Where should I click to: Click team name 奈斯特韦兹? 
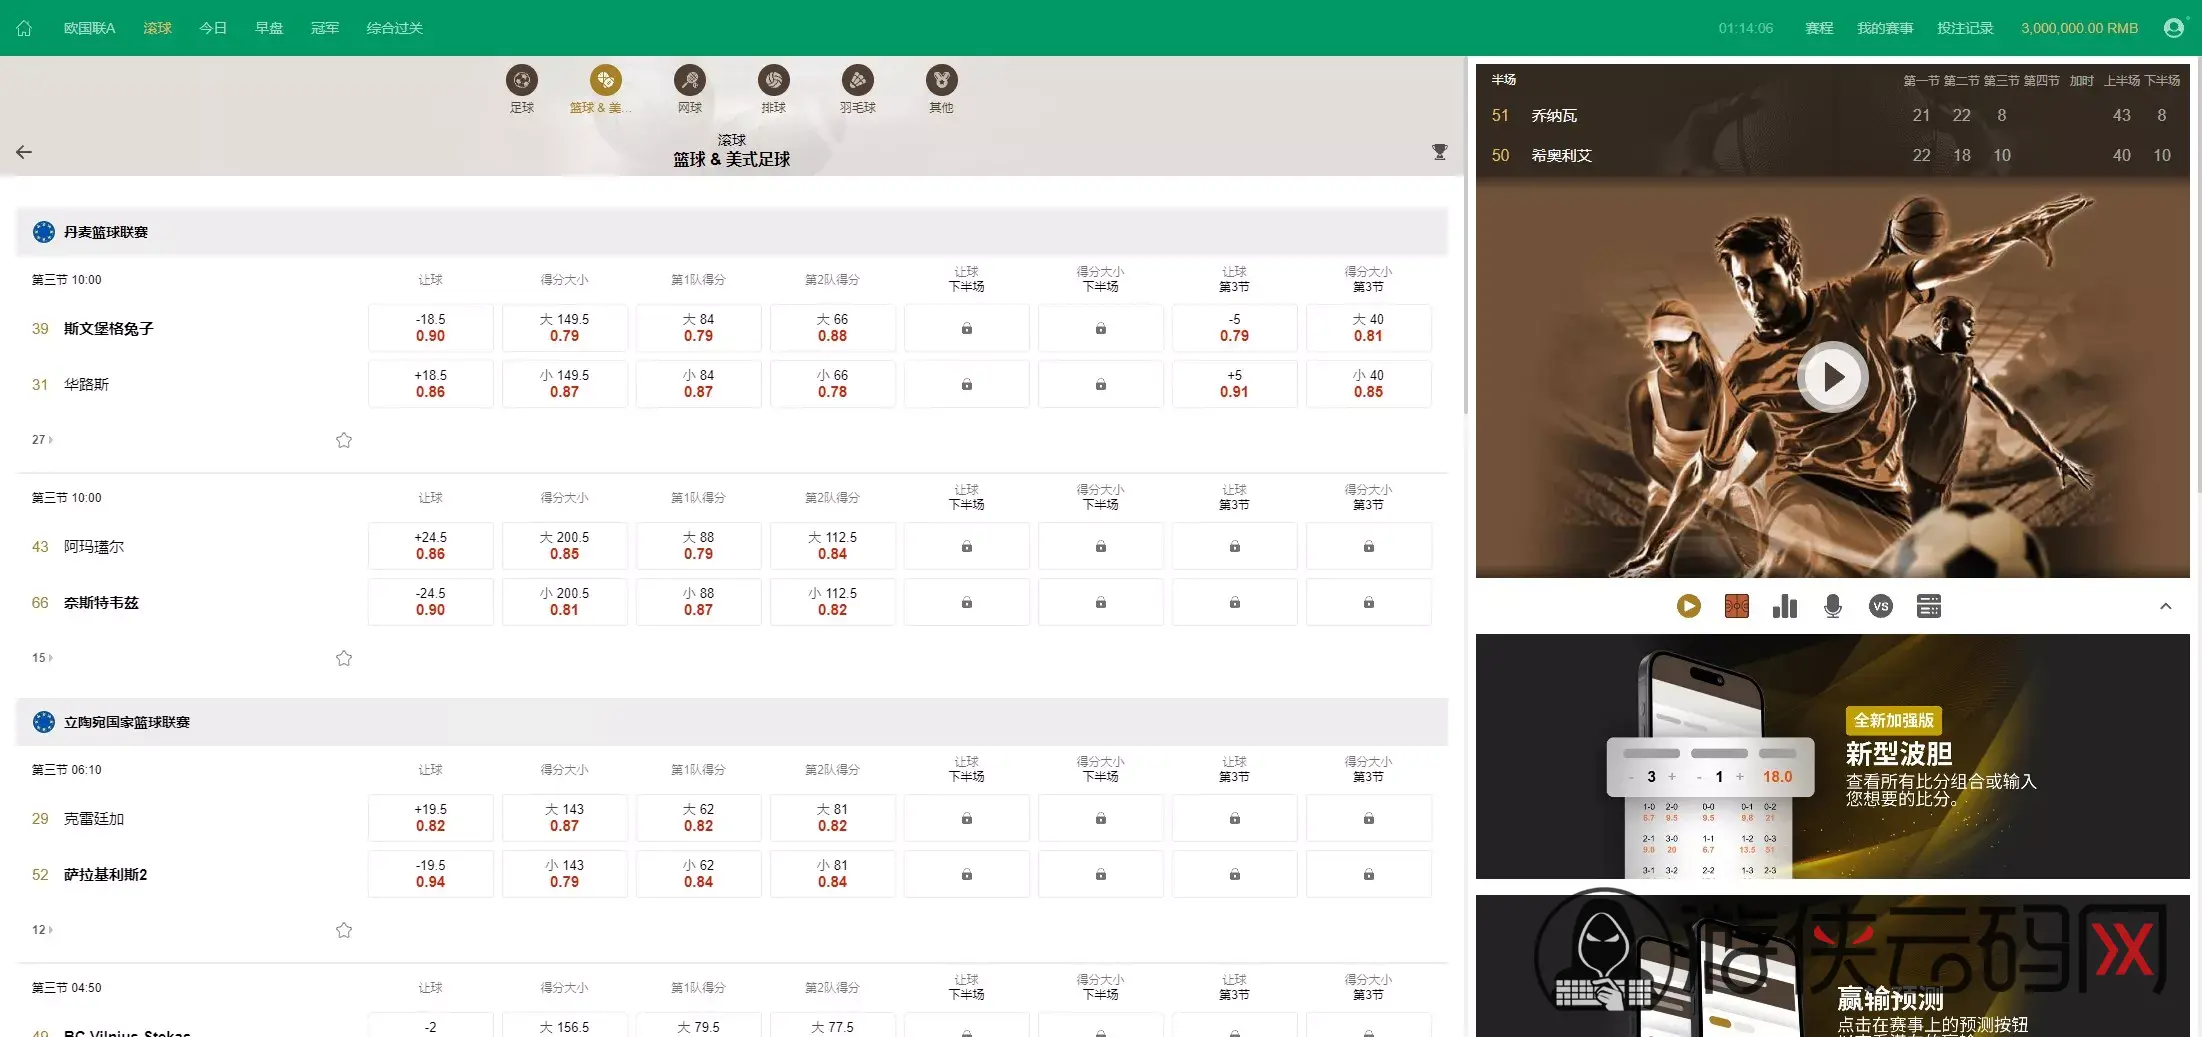point(102,603)
